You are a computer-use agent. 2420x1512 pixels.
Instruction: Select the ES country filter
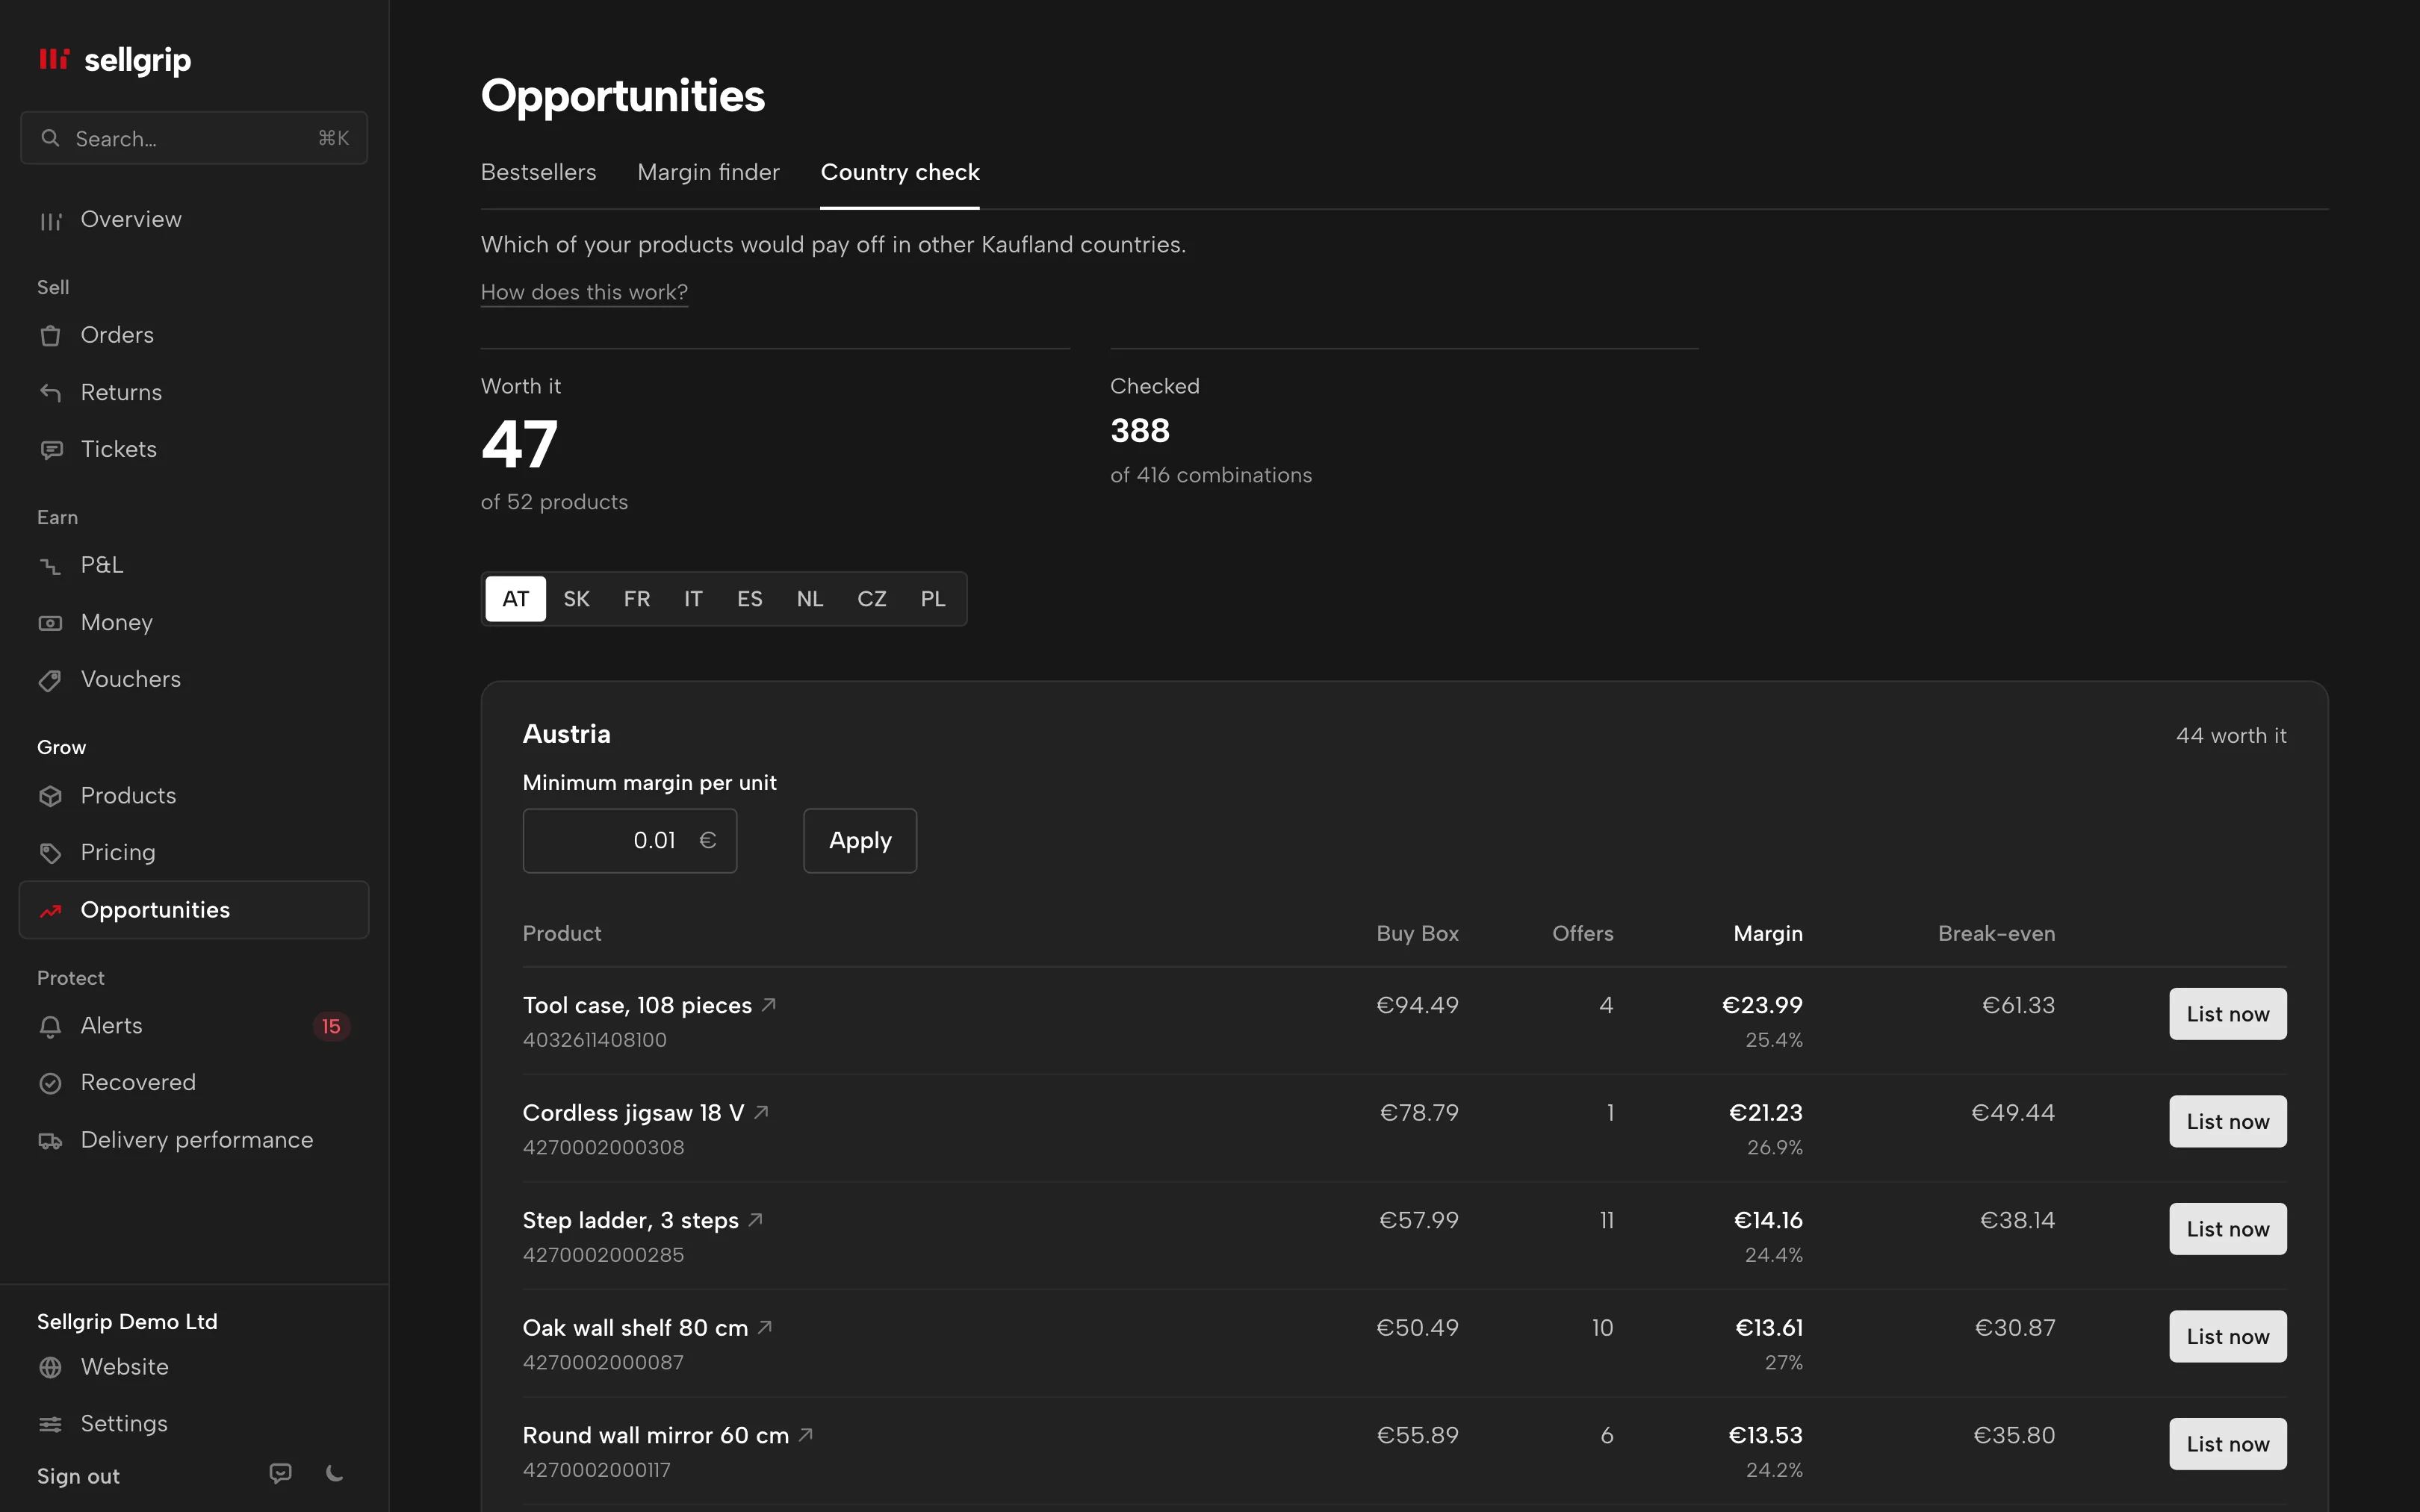click(x=750, y=599)
